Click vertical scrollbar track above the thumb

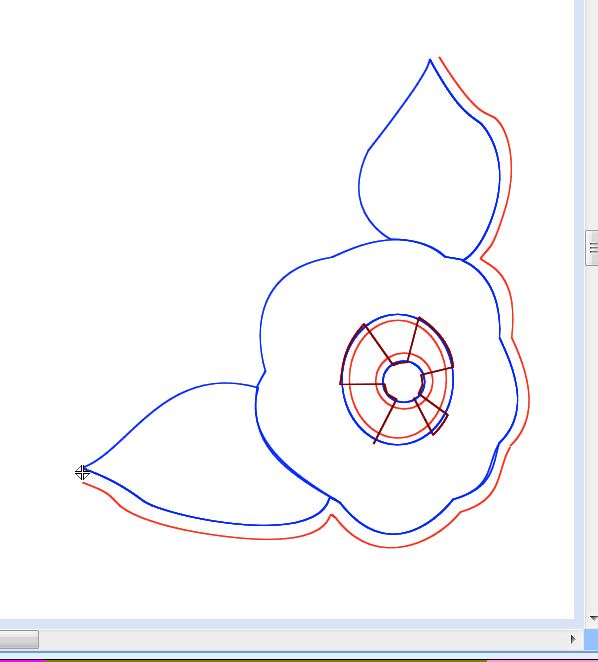coord(592,115)
